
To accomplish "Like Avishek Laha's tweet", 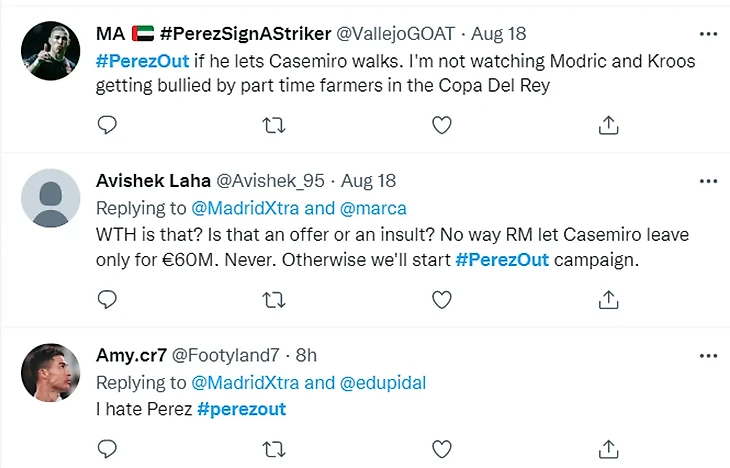I will 440,299.
